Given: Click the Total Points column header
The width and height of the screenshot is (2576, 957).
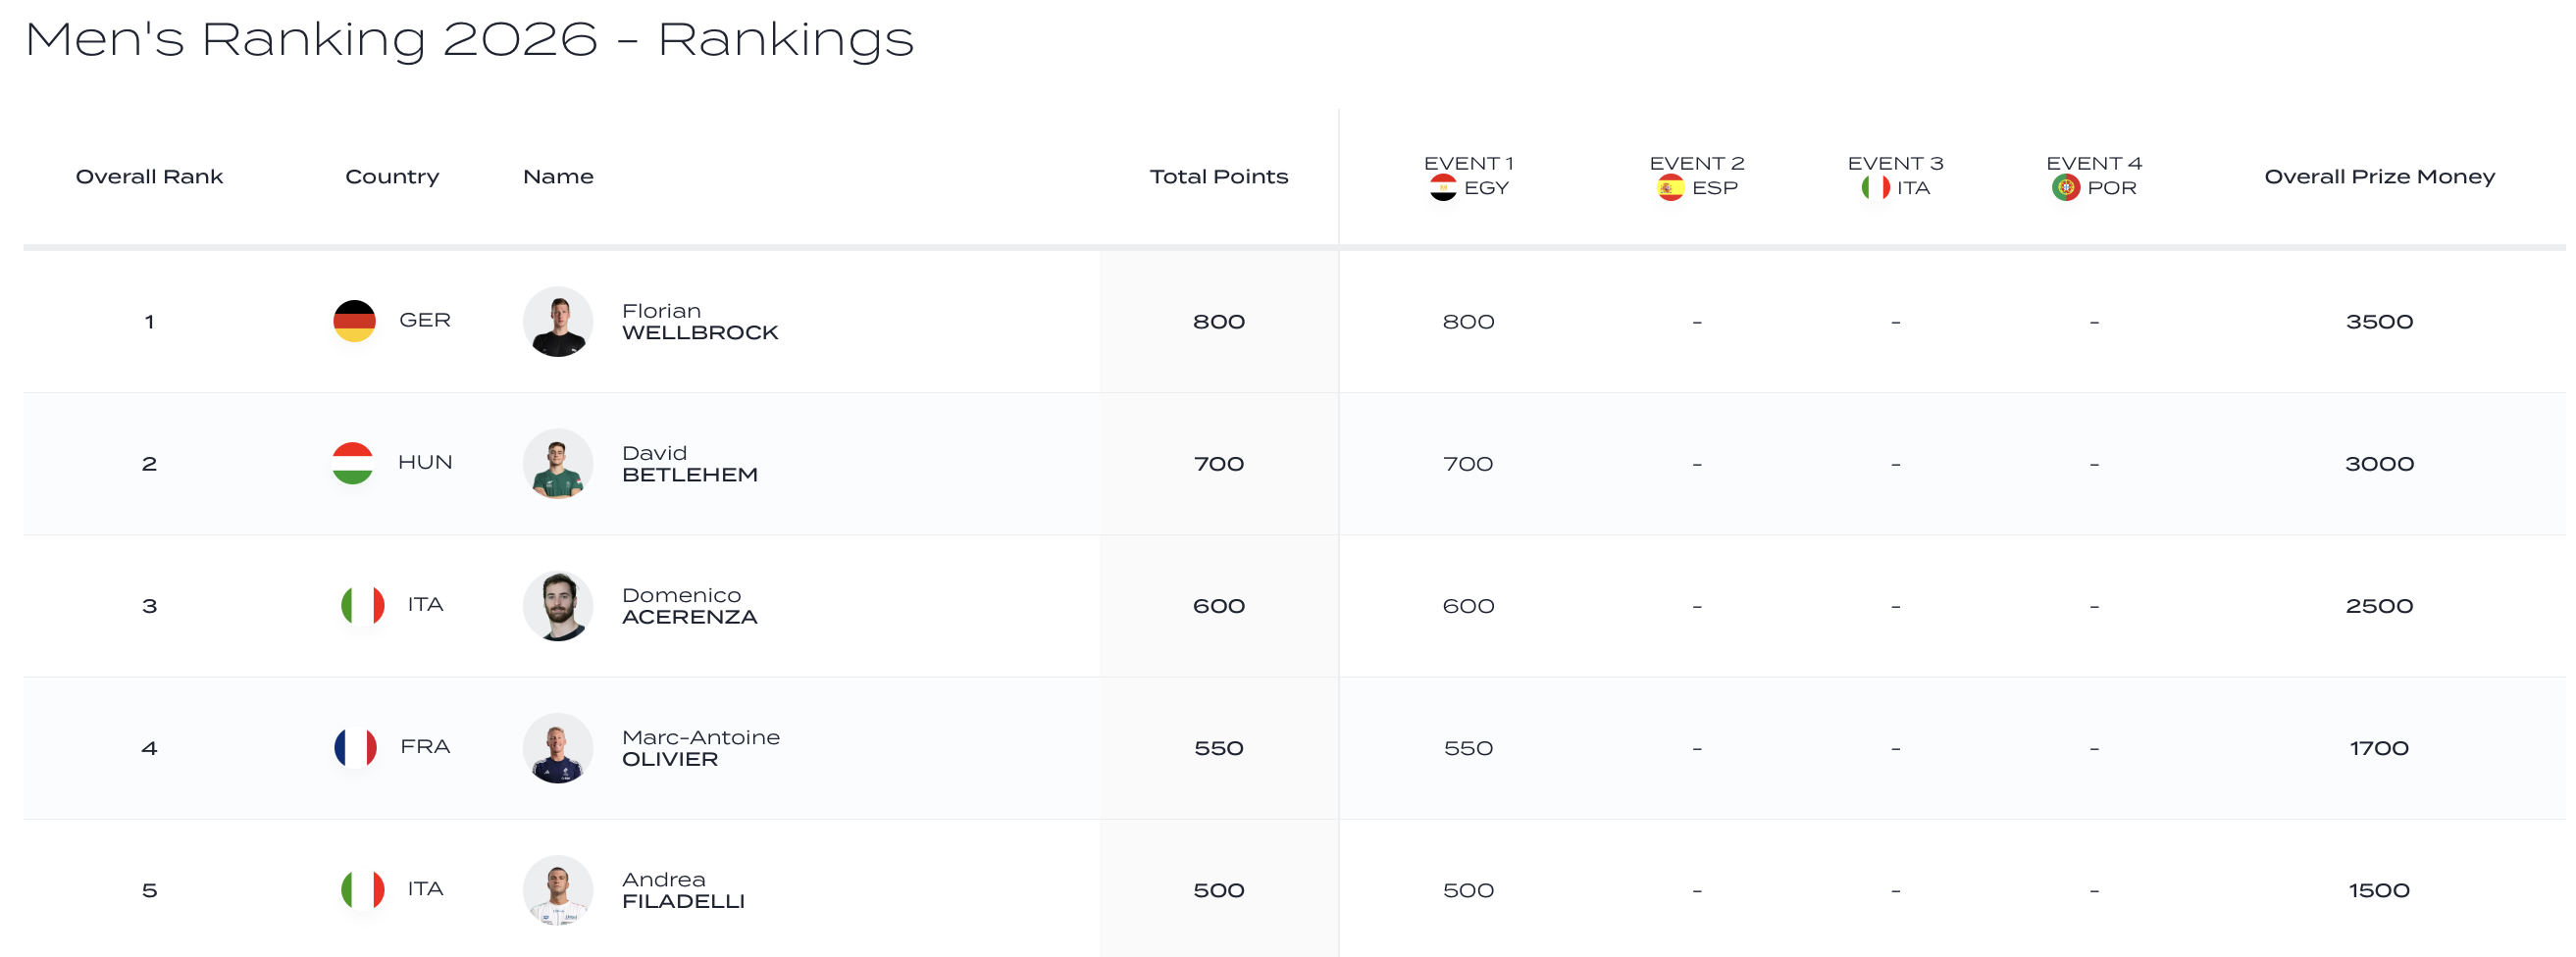Looking at the screenshot, I should click(x=1218, y=177).
